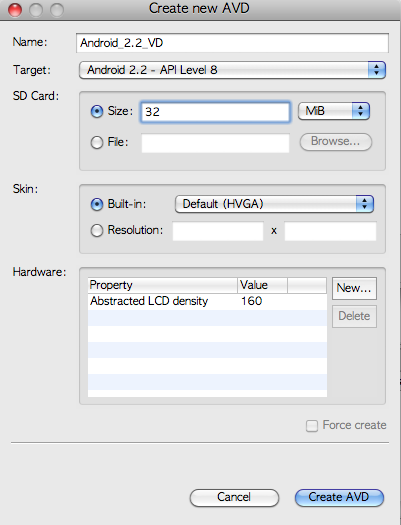Close the Create new AVD window
The width and height of the screenshot is (401, 525).
(x=15, y=10)
